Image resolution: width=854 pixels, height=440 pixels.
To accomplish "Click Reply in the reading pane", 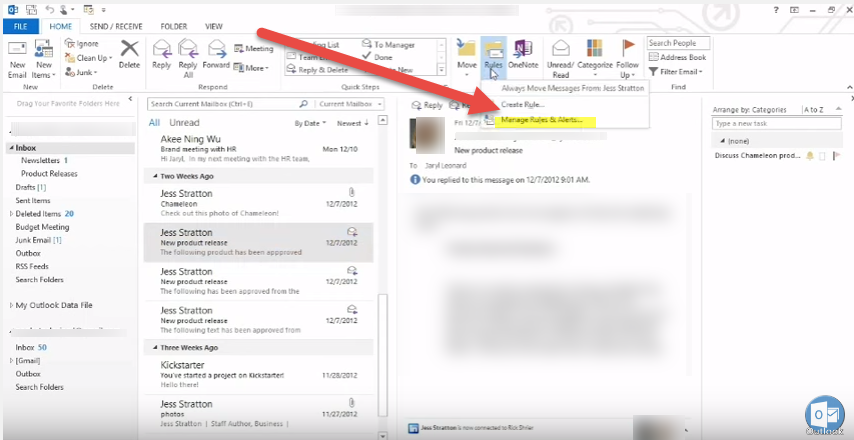I will click(427, 106).
